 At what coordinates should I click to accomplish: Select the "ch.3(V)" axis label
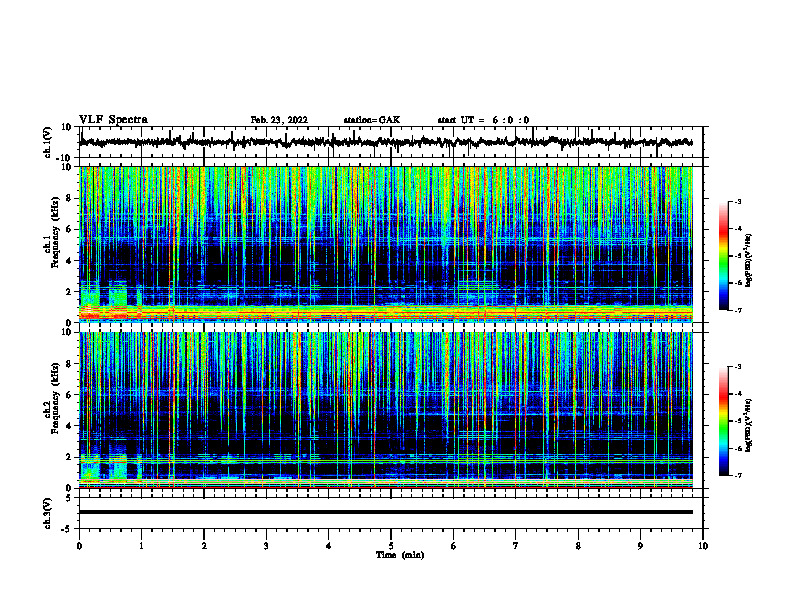(x=48, y=513)
